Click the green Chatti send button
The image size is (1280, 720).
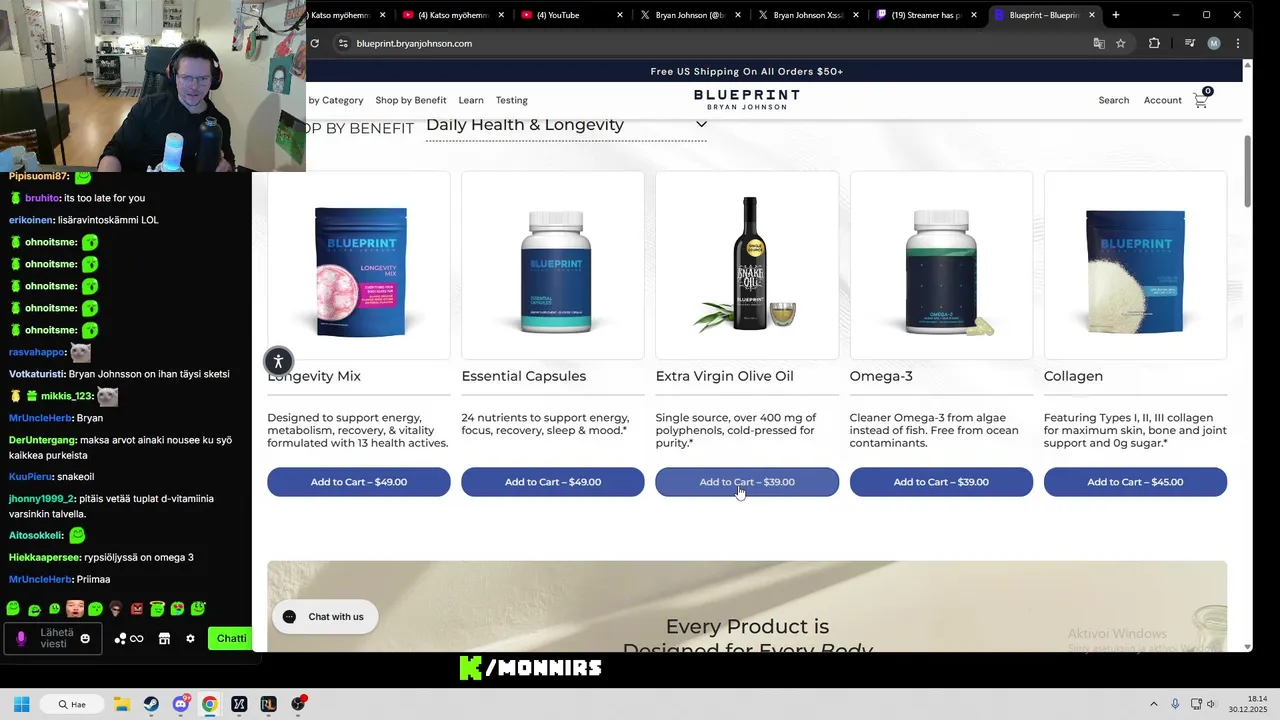click(x=231, y=639)
